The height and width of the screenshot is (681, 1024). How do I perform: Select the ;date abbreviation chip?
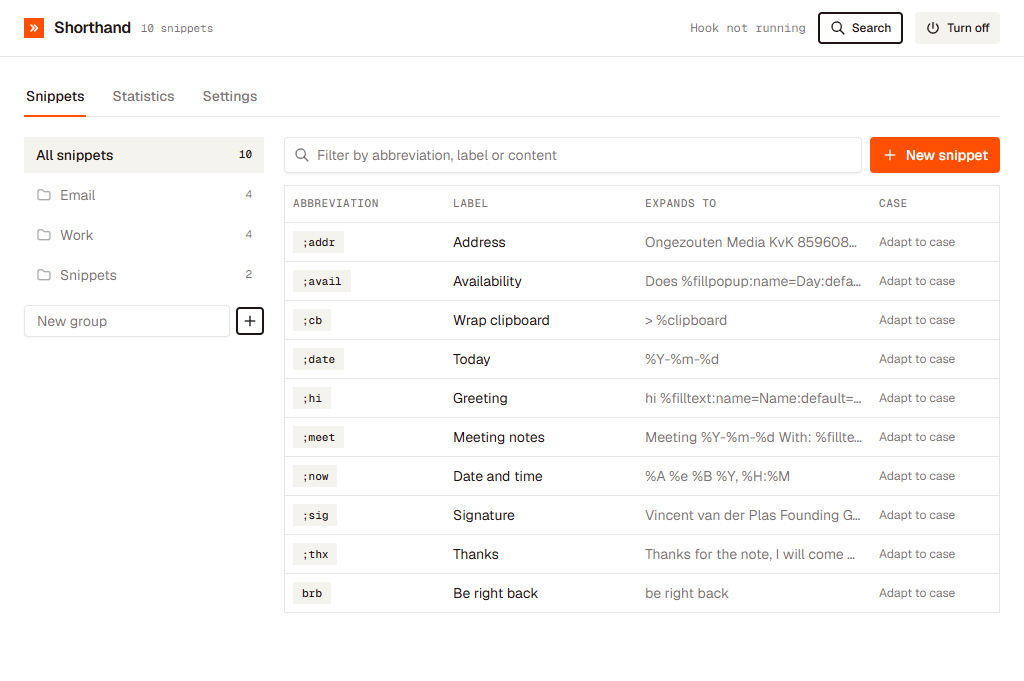pyautogui.click(x=319, y=360)
